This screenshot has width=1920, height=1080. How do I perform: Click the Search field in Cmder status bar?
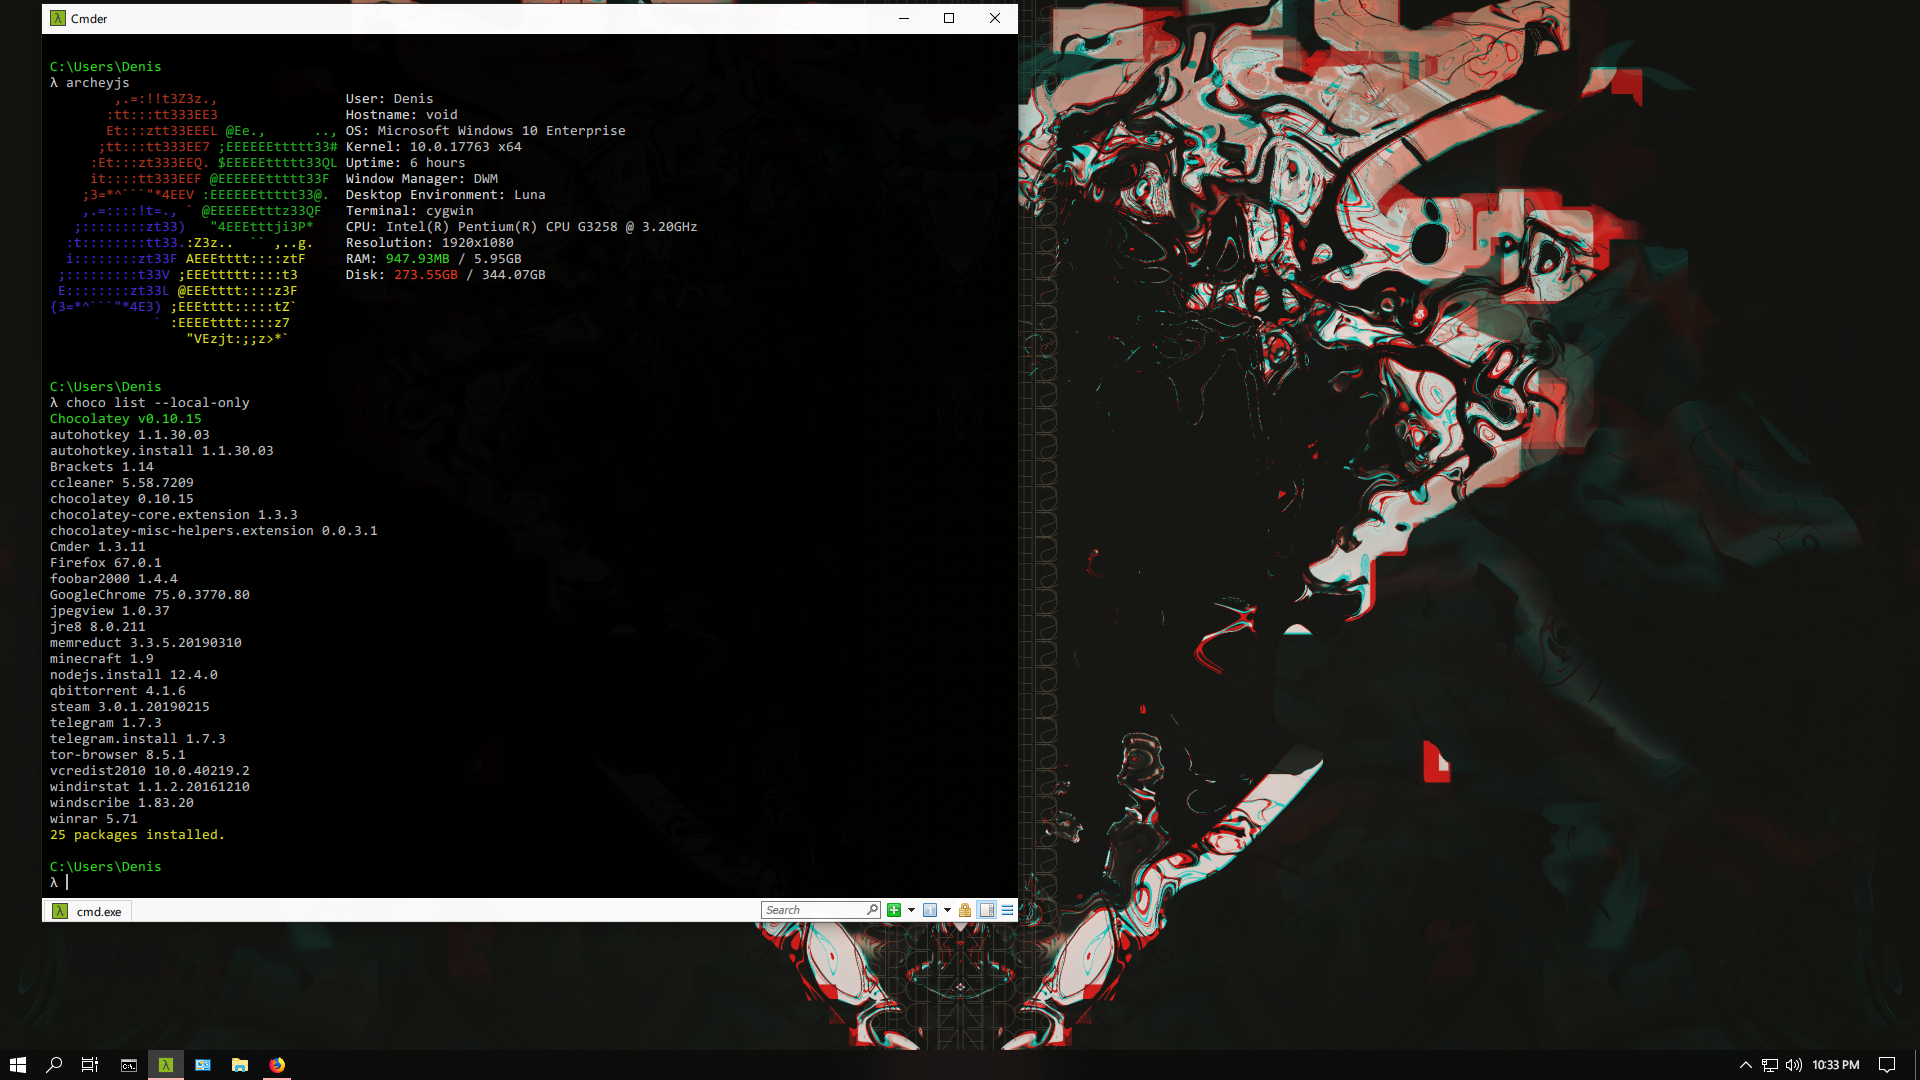pyautogui.click(x=820, y=910)
